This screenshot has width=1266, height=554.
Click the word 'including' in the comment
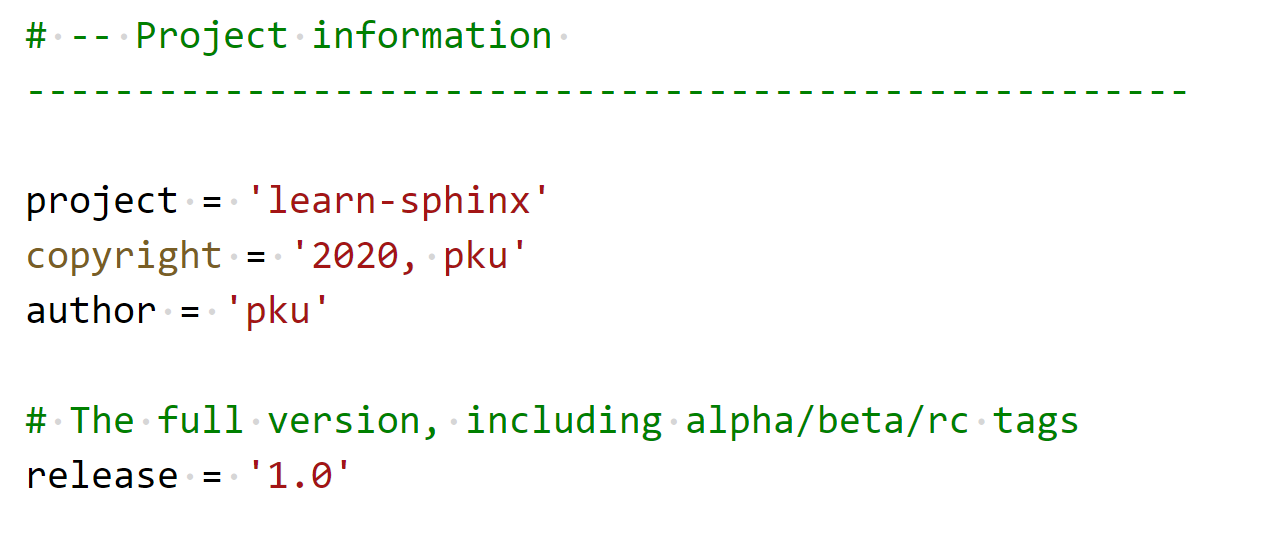563,421
